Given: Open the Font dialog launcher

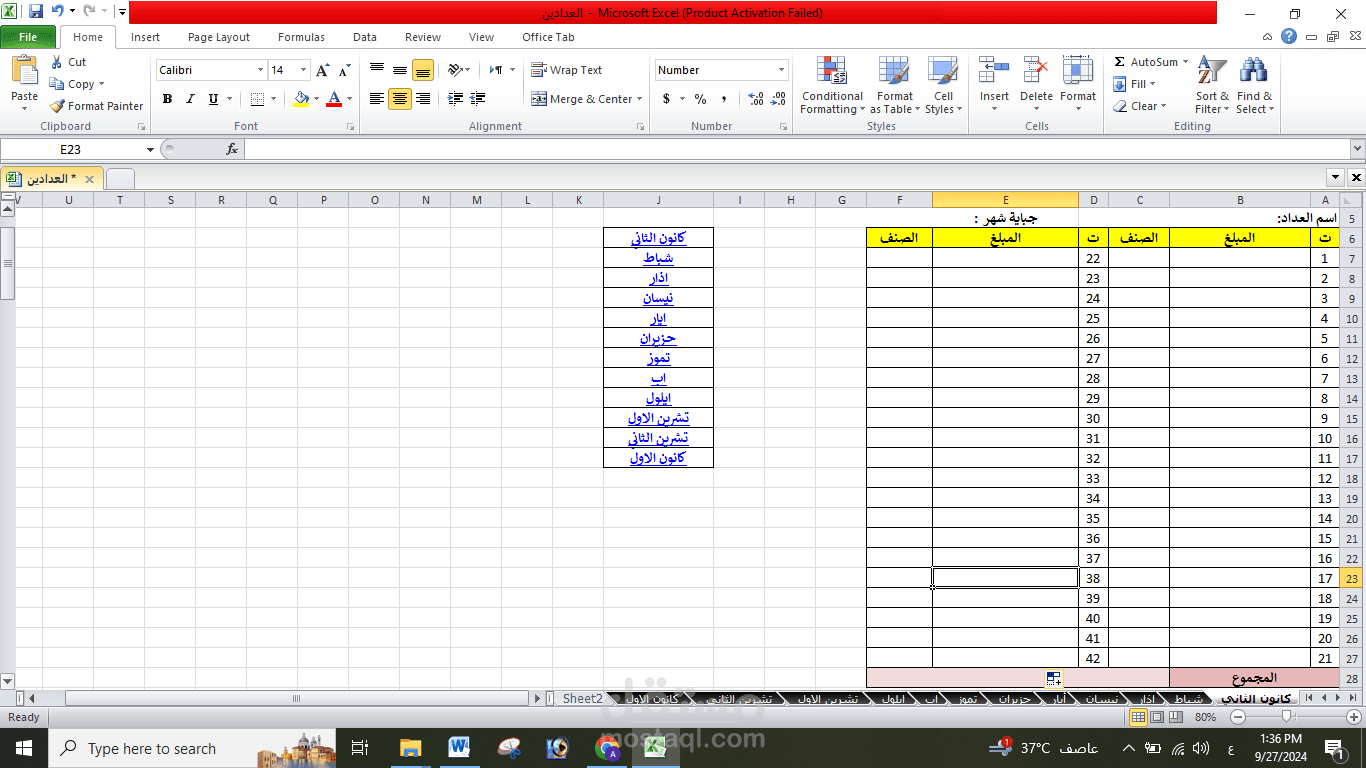Looking at the screenshot, I should tap(350, 127).
